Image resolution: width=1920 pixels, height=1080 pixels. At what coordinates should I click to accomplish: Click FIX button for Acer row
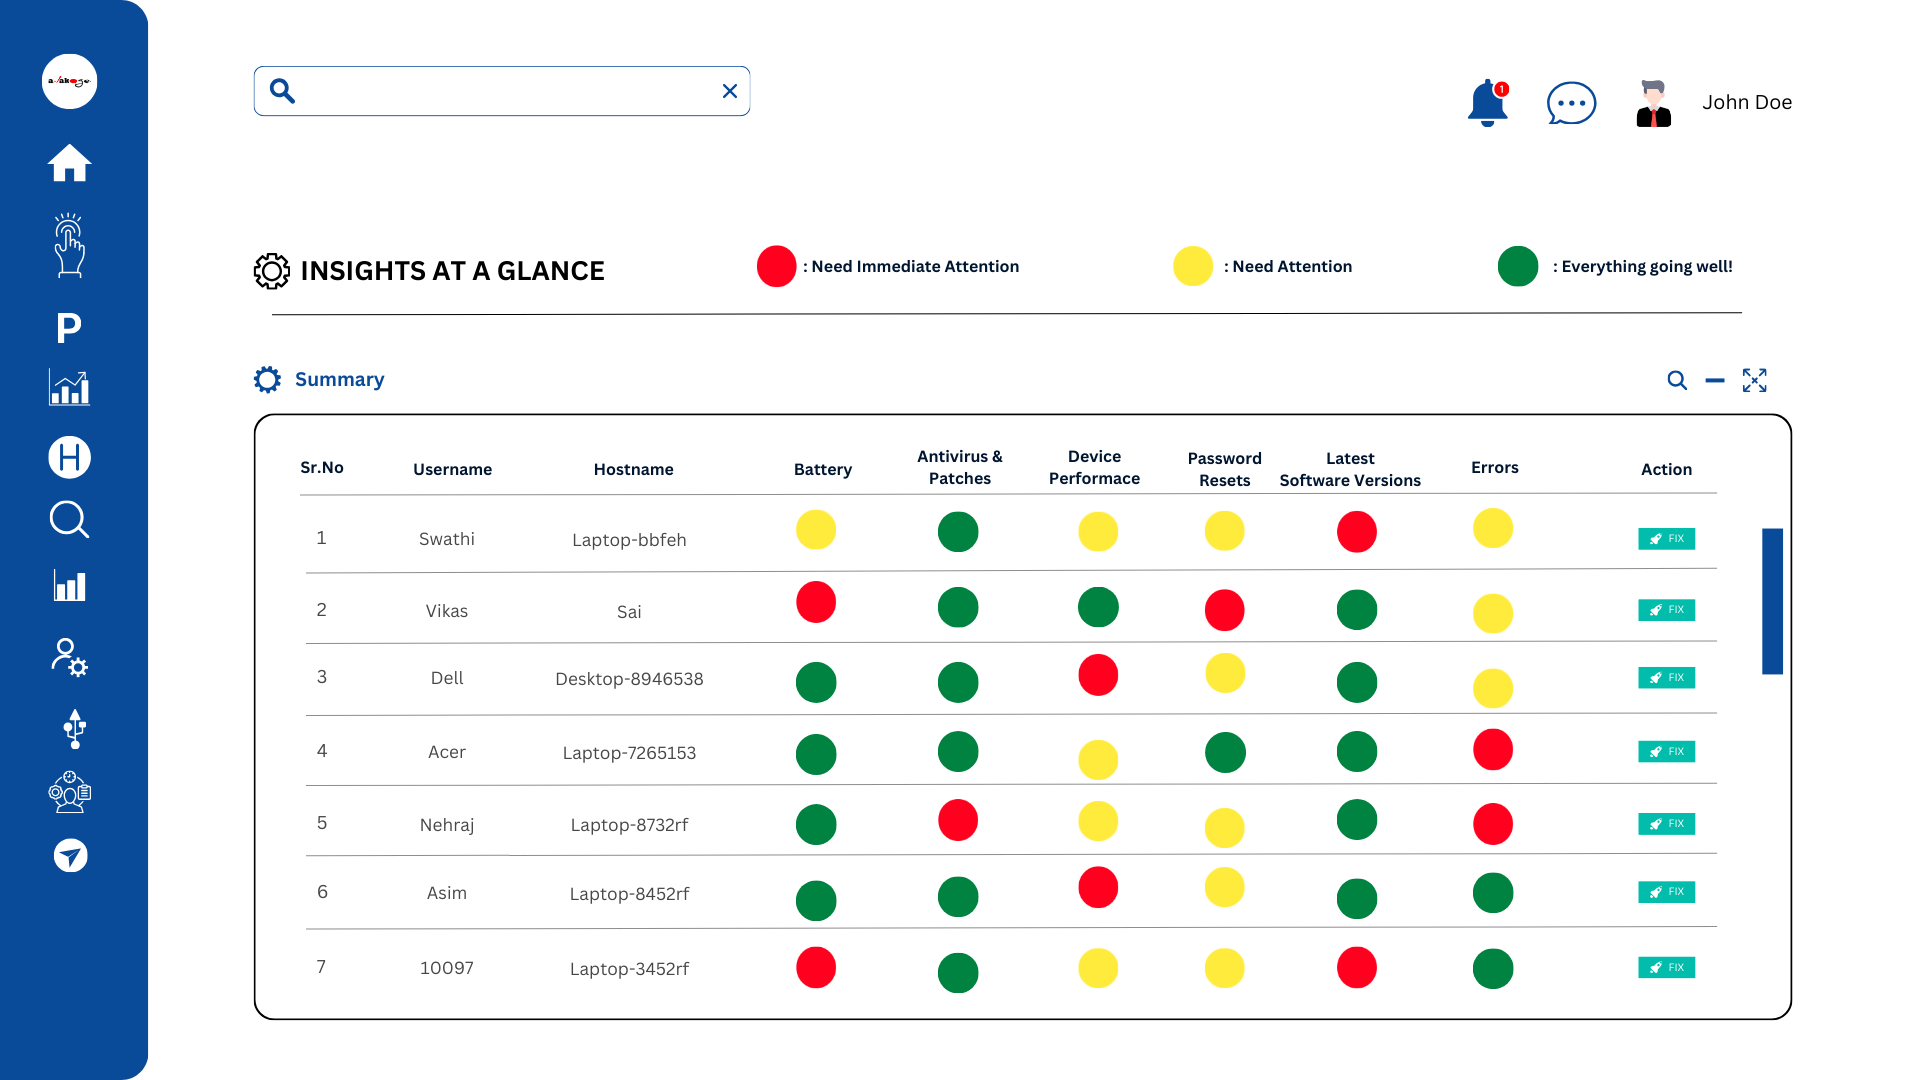click(1666, 752)
